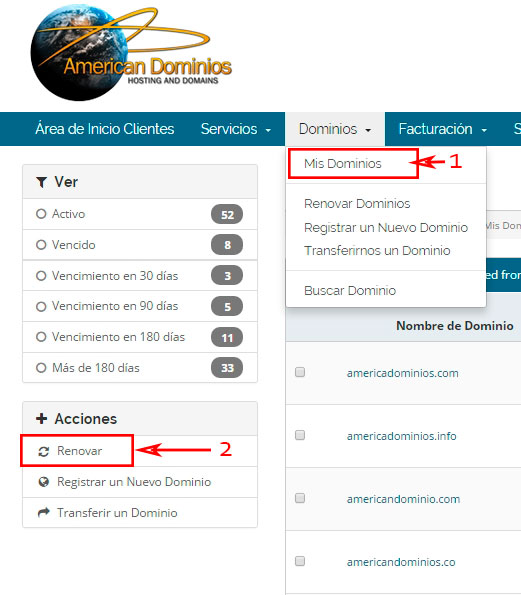Go to Área de Inicio Clientes

tap(105, 129)
